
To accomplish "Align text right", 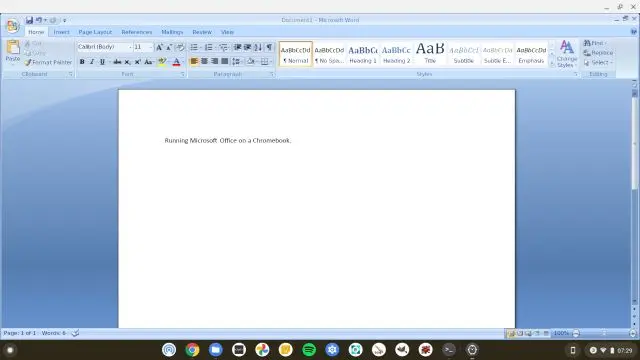I will coord(214,62).
